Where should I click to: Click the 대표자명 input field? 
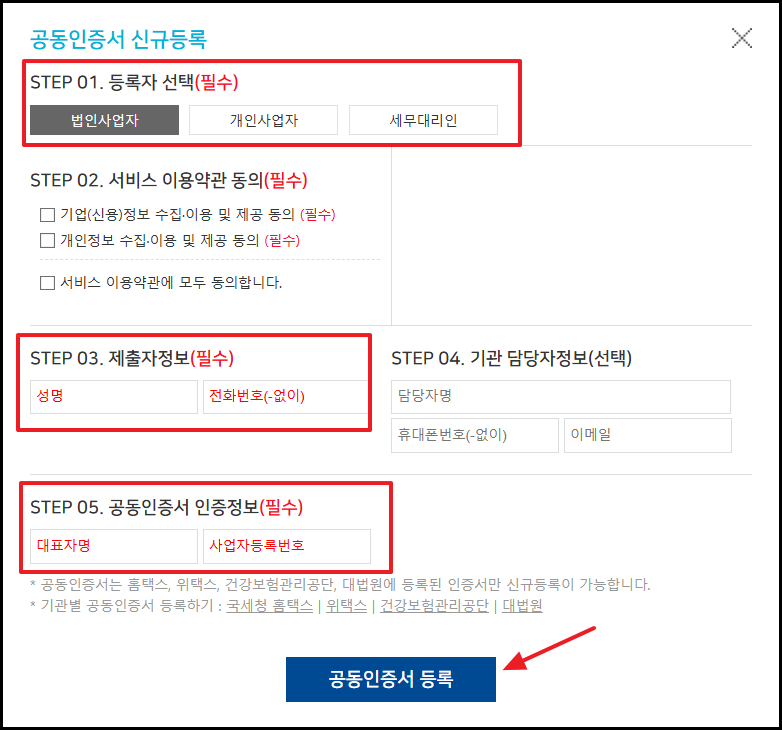114,546
